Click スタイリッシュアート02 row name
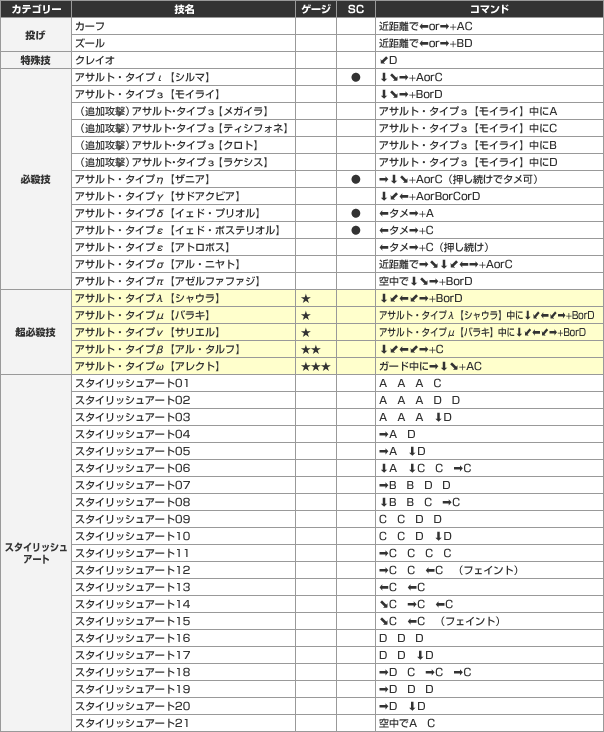 point(132,400)
